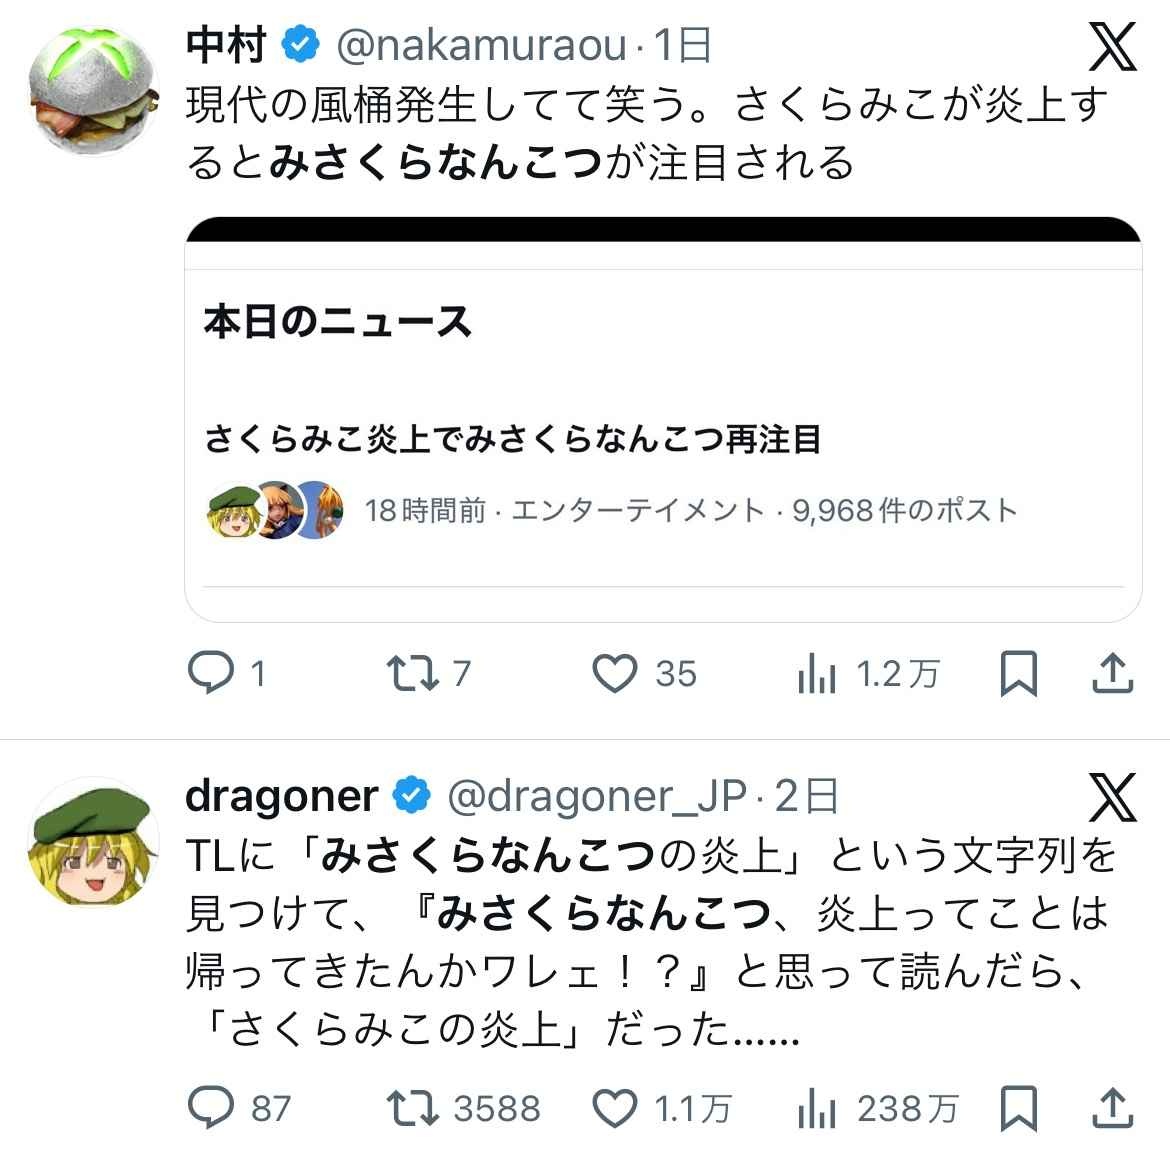Screen dimensions: 1170x1153
Task: View analytics of dragoner's post
Action: [817, 1109]
